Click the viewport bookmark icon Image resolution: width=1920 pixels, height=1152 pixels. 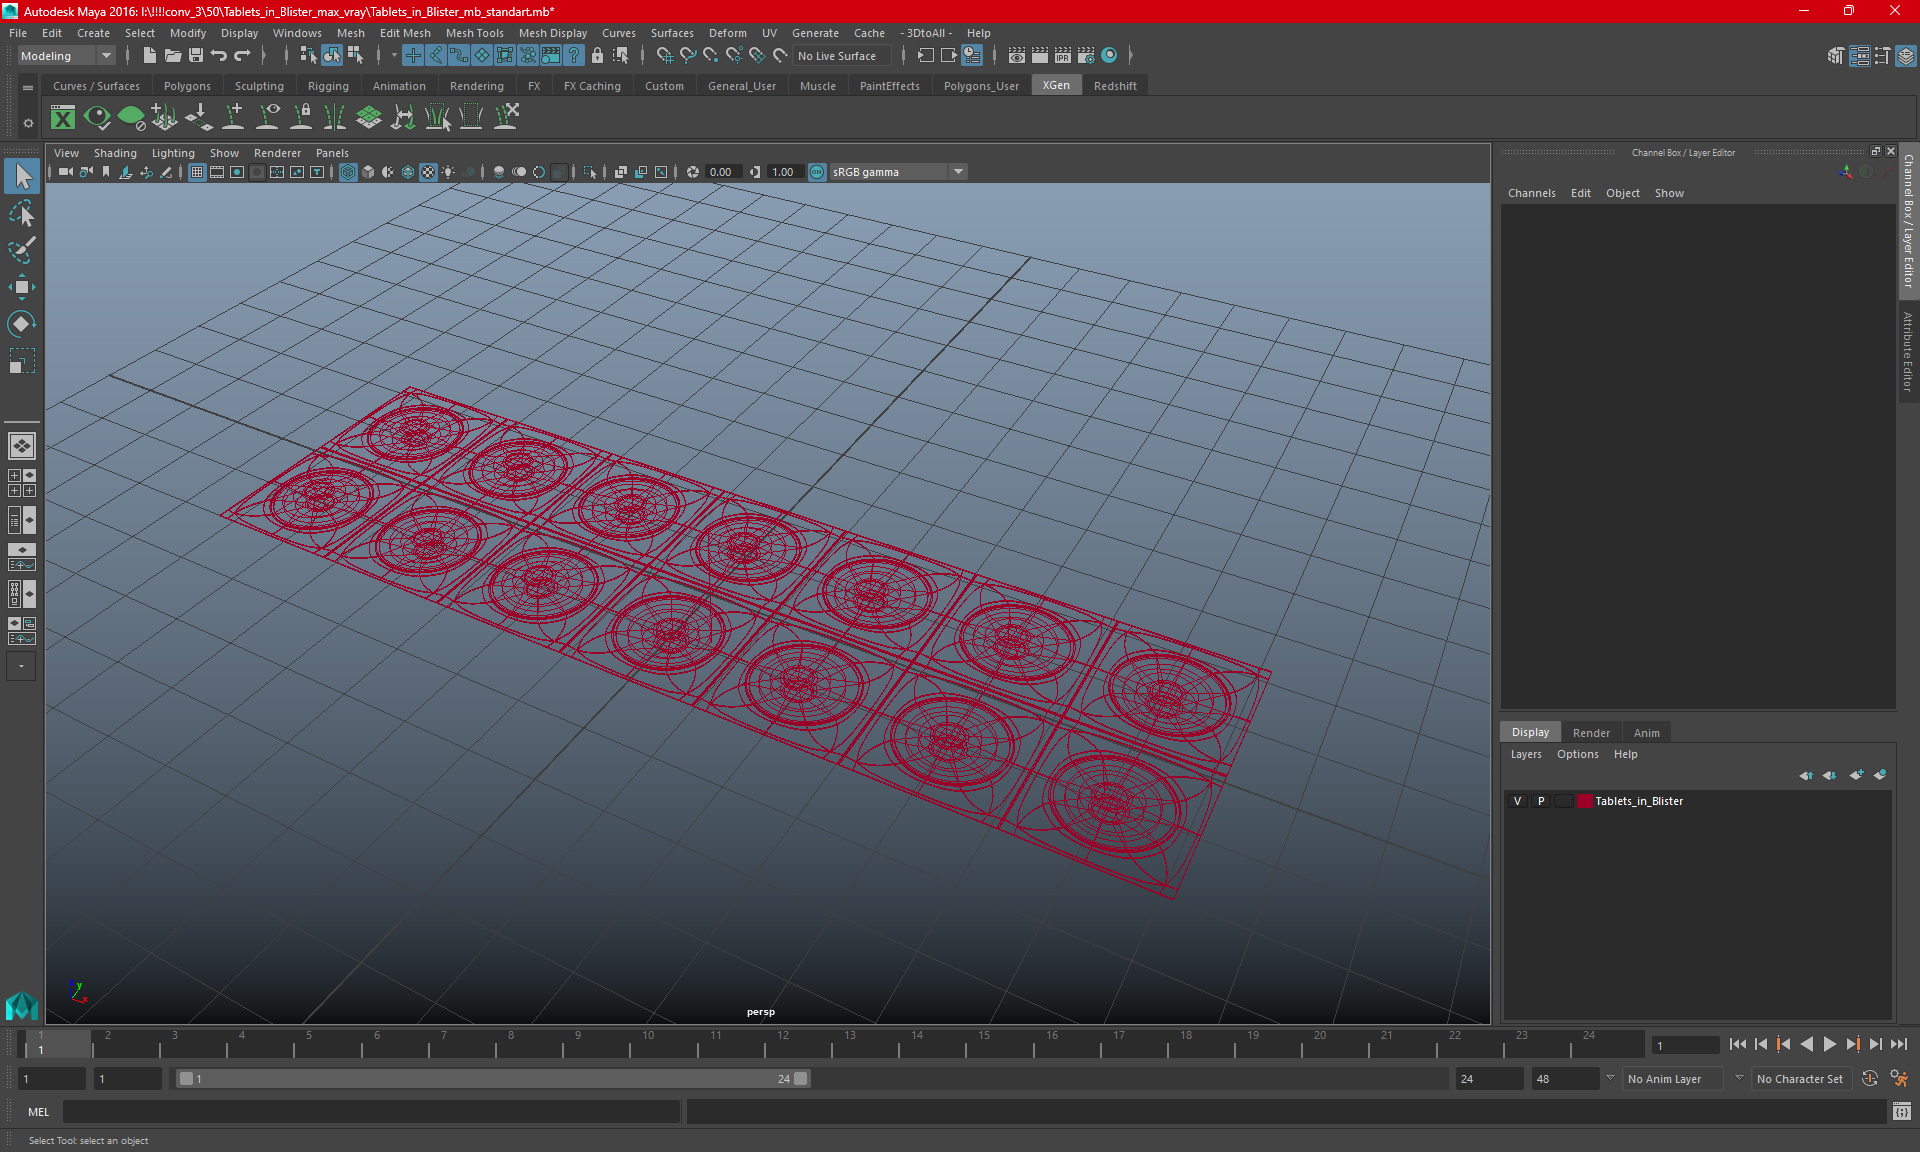click(x=106, y=172)
